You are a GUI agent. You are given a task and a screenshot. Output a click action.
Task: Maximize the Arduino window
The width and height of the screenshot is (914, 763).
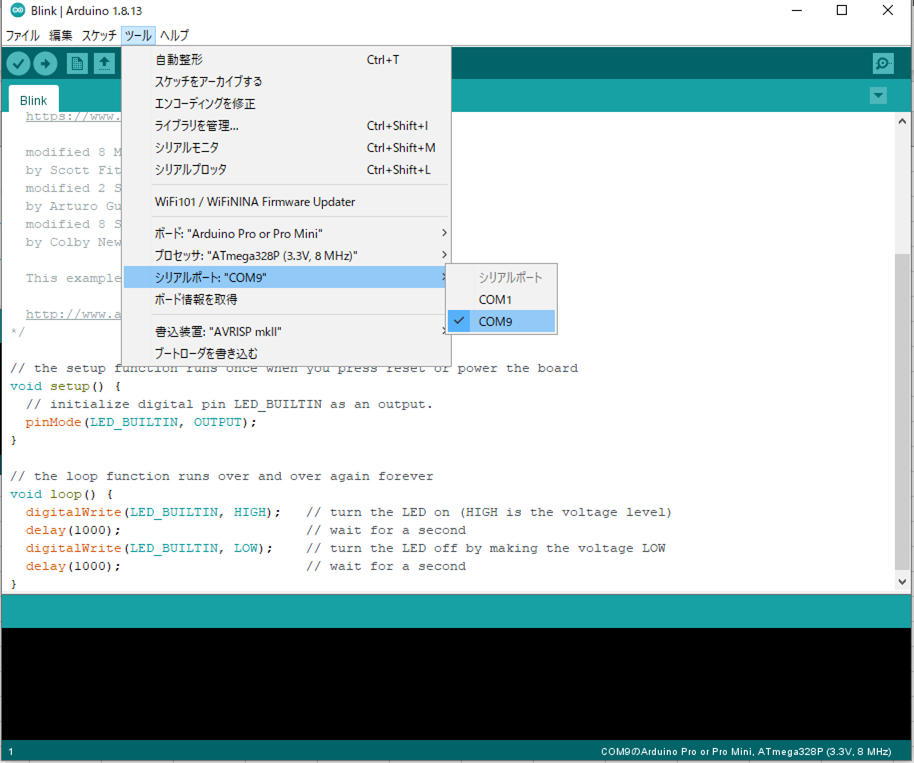pos(842,10)
